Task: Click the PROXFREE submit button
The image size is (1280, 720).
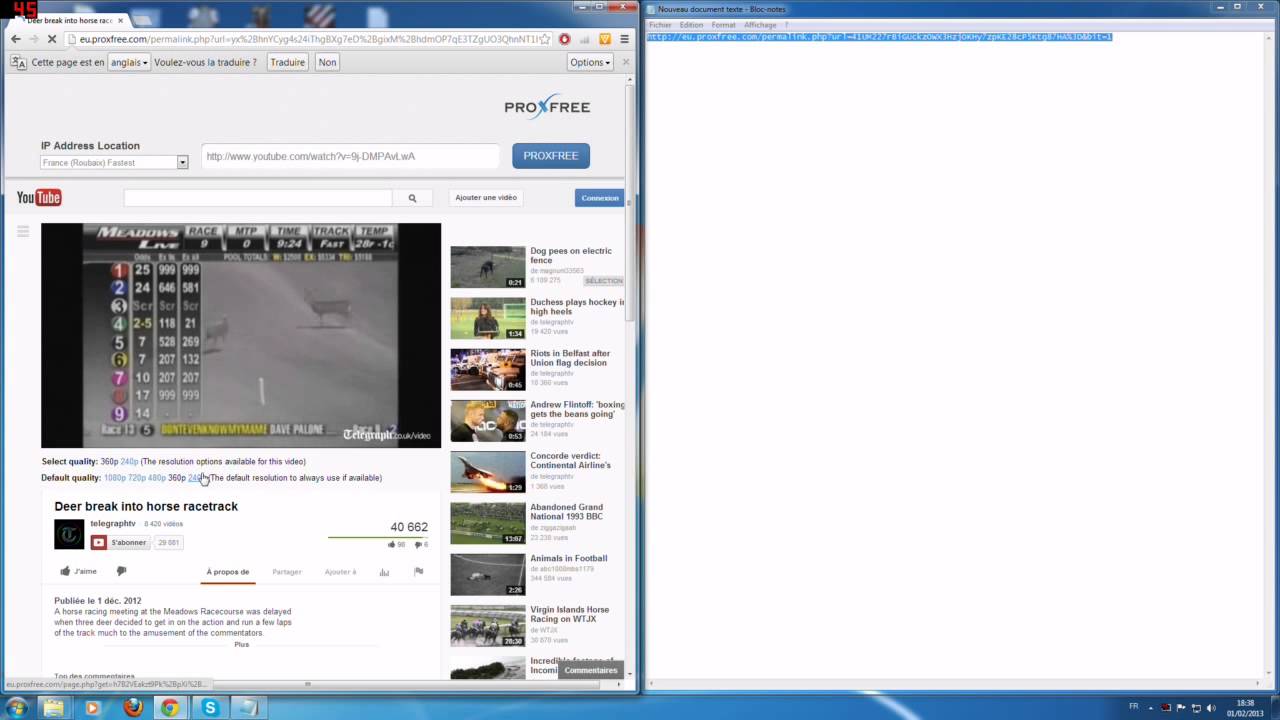Action: point(551,156)
